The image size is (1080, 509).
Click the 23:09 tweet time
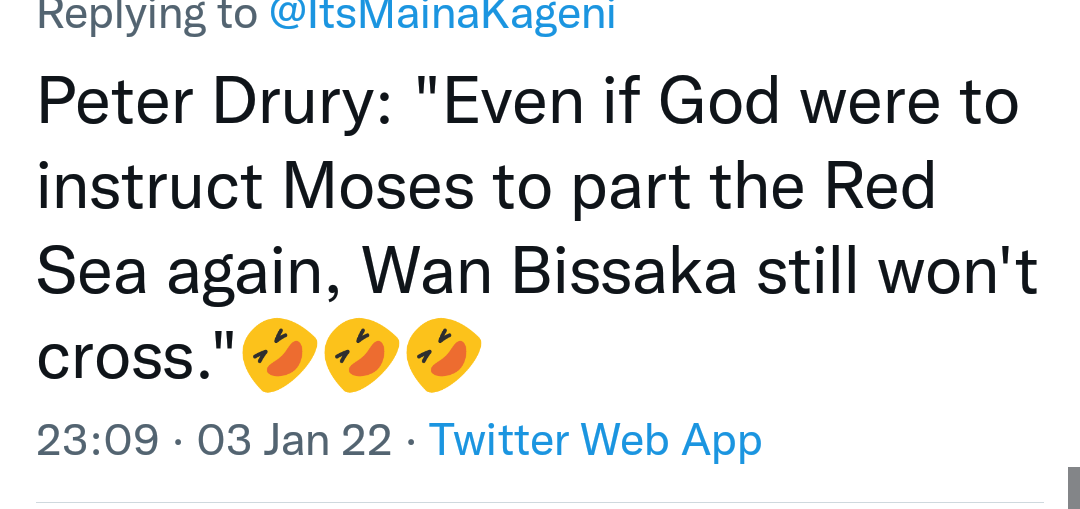click(x=98, y=440)
